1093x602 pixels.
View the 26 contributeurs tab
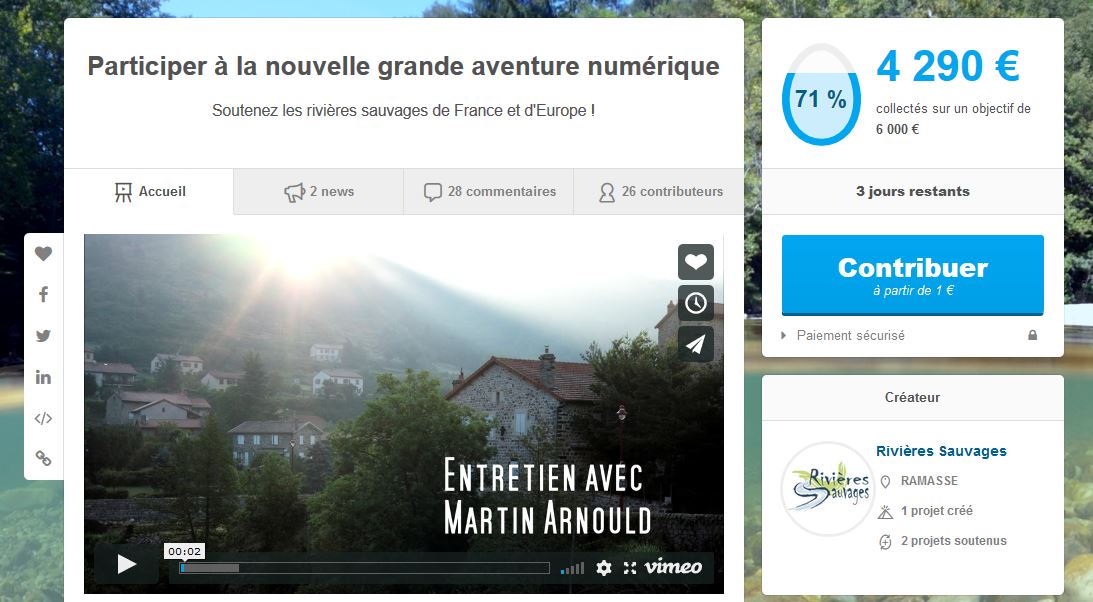[659, 192]
